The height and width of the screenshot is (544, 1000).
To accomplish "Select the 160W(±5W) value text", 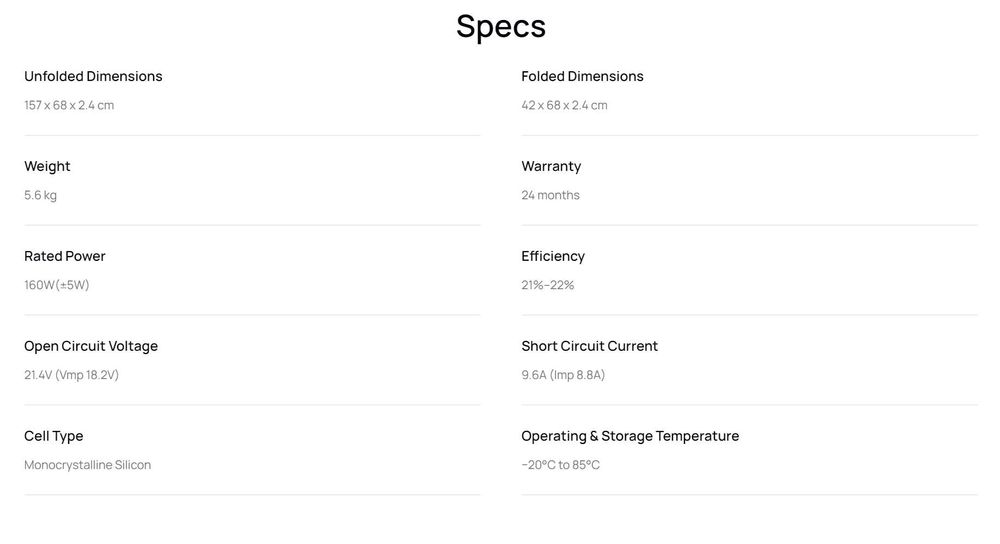I will (x=57, y=285).
